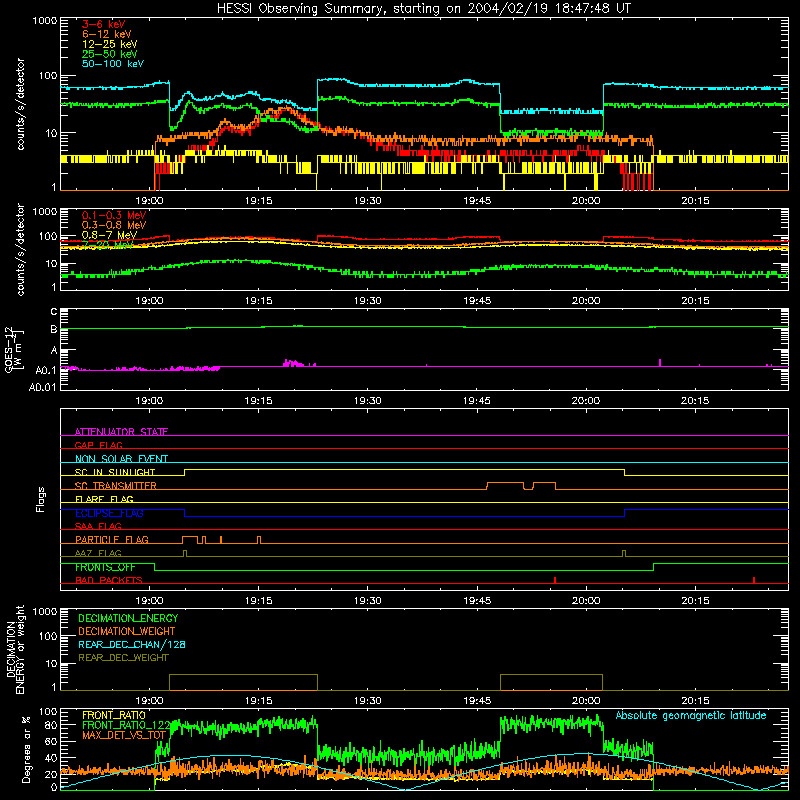The image size is (800, 800).
Task: Select the green 25-50 keV legend label
Action: (110, 54)
